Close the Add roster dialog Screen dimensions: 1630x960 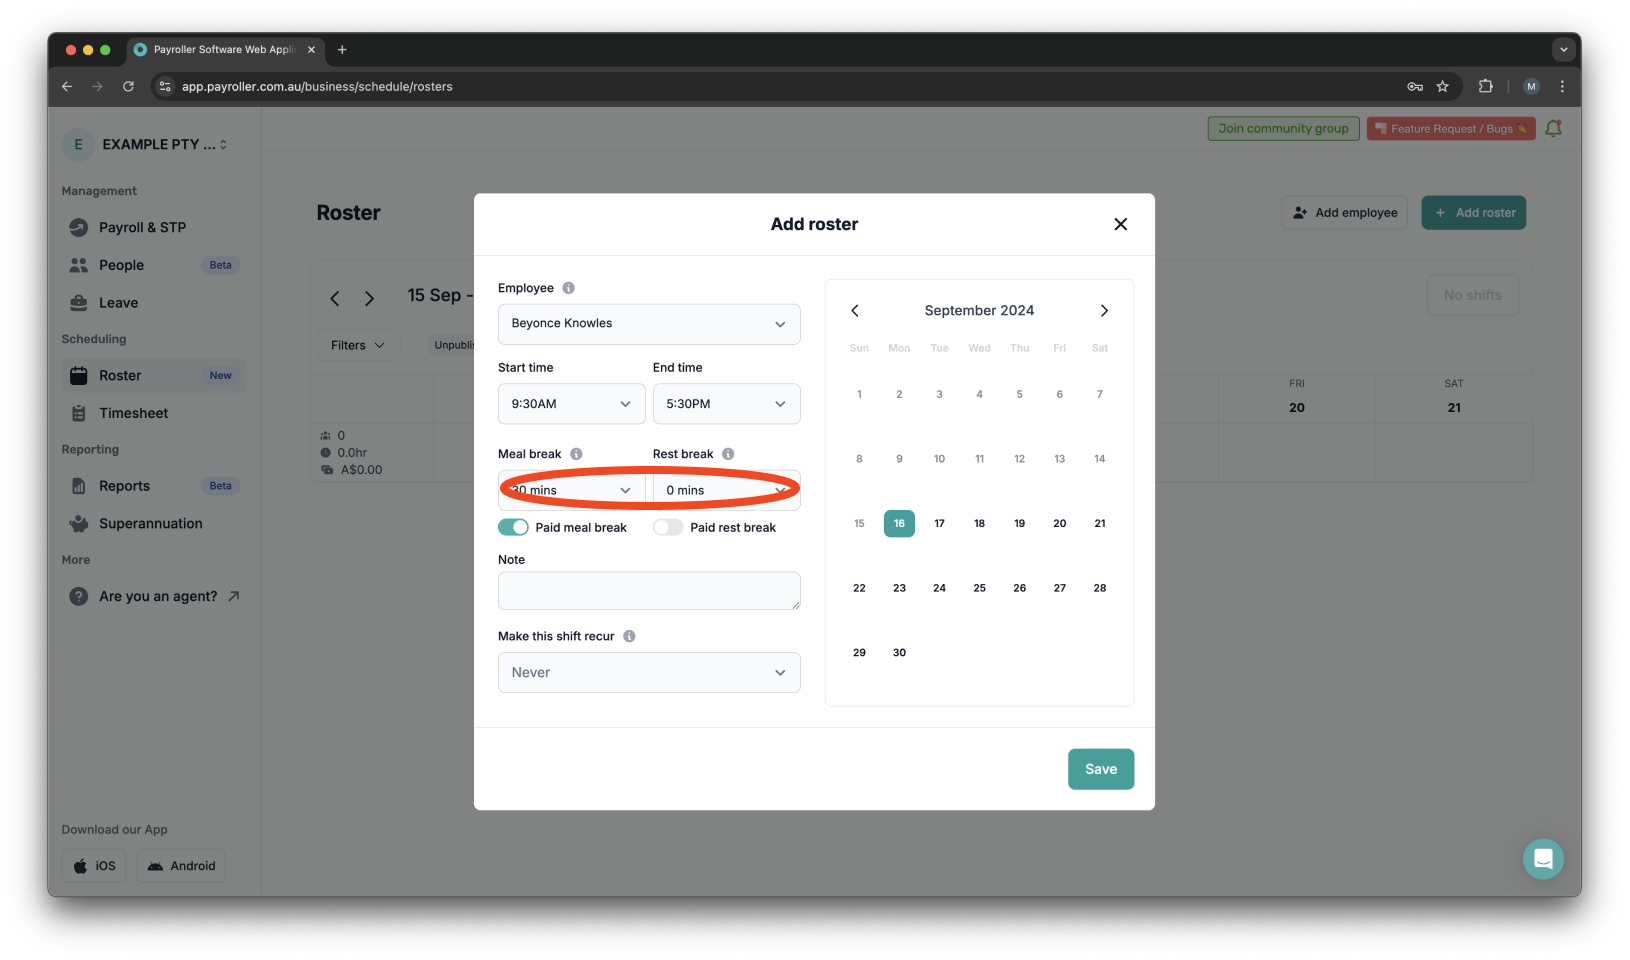1120,224
